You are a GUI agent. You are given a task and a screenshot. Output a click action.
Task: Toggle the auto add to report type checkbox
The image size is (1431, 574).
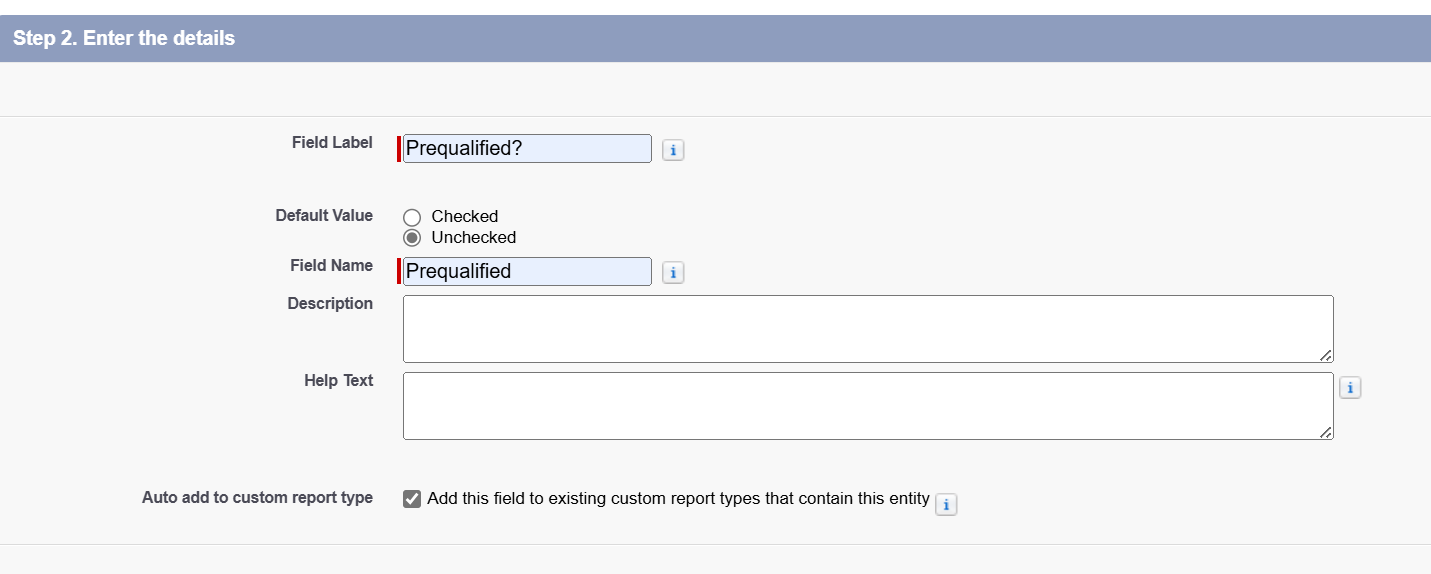(x=412, y=499)
